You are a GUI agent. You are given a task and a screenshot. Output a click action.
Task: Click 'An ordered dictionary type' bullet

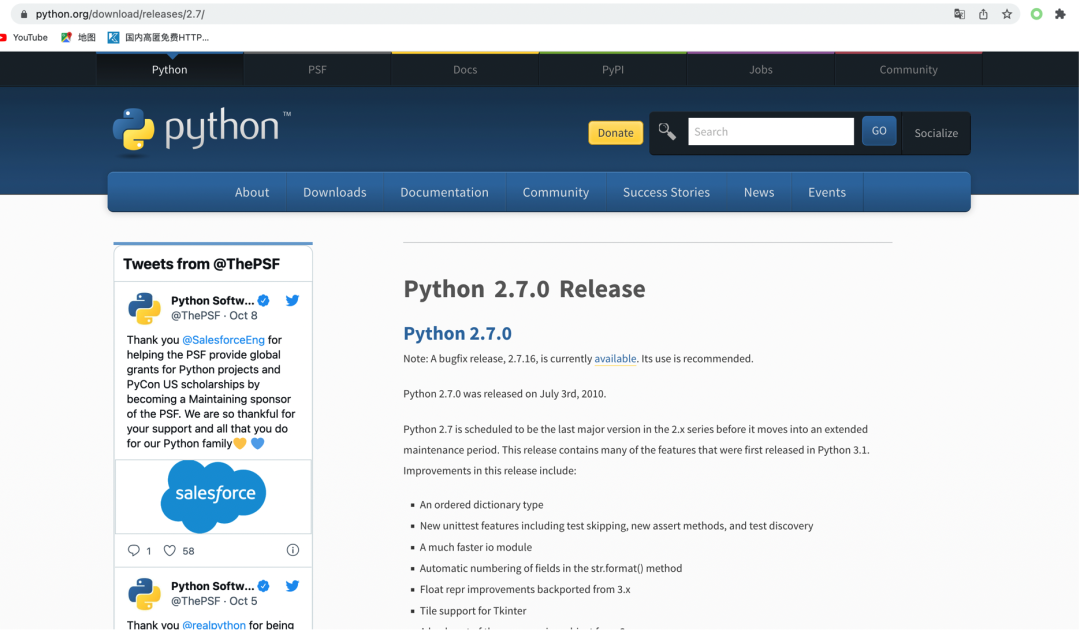point(481,505)
